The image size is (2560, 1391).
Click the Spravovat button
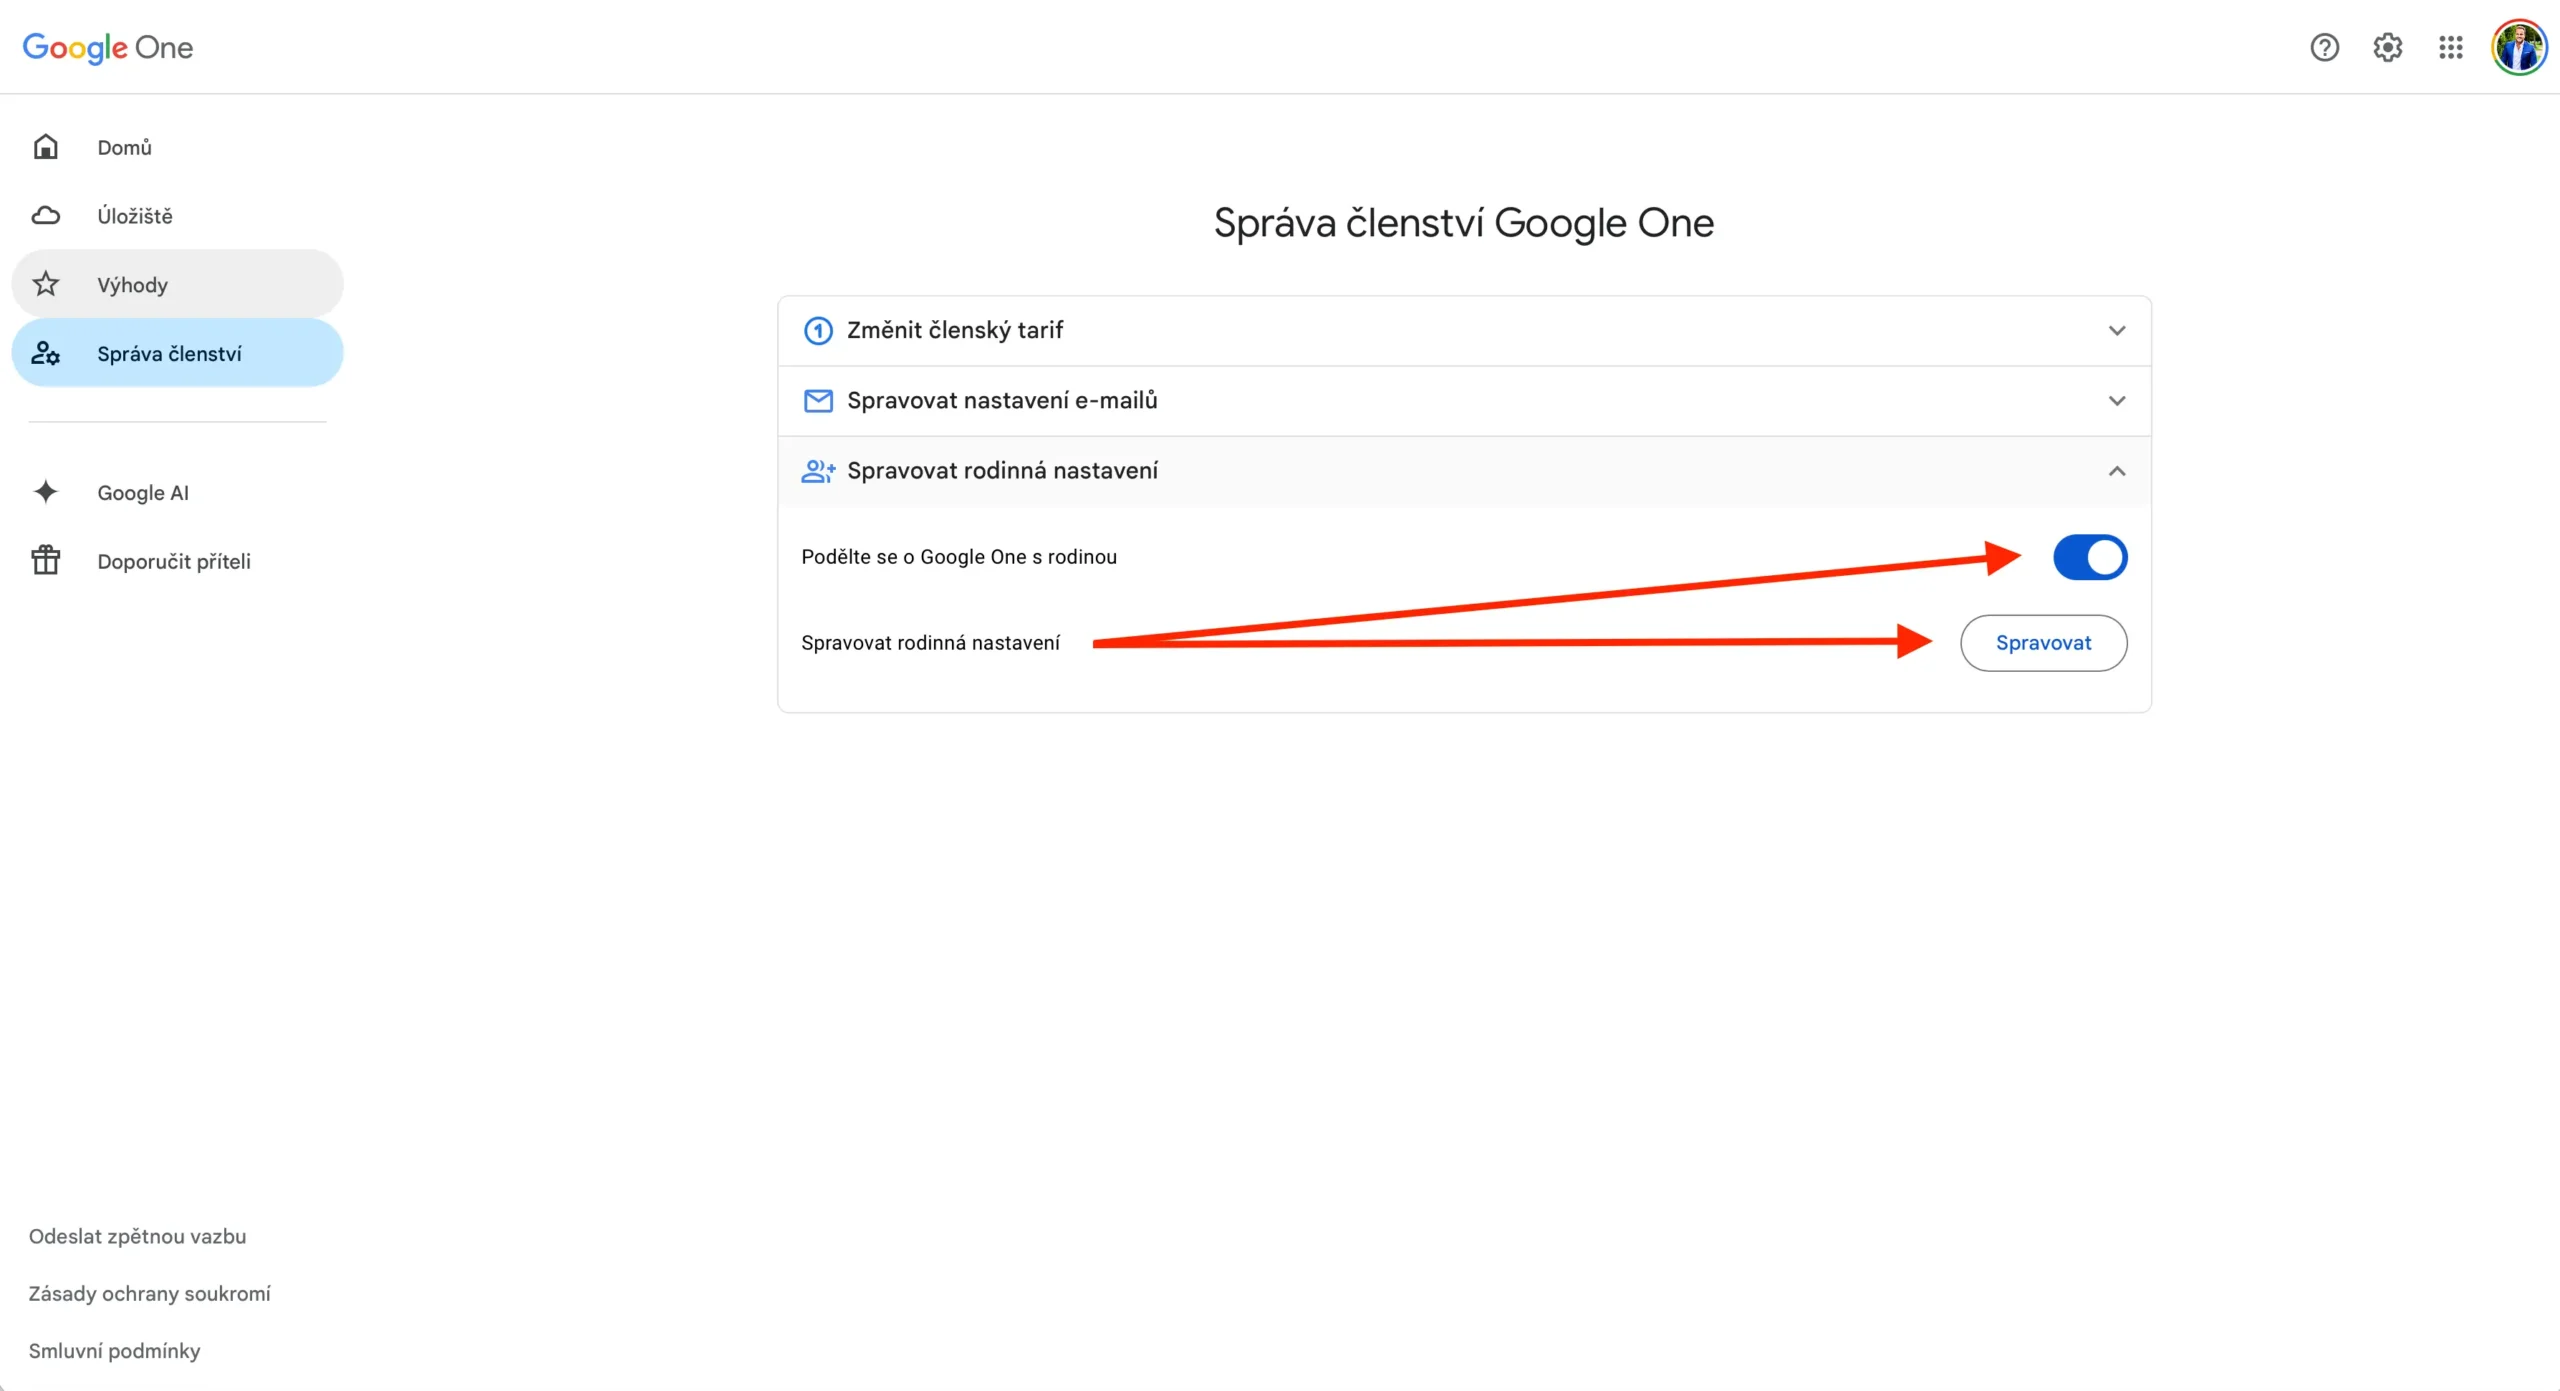[x=2043, y=643]
